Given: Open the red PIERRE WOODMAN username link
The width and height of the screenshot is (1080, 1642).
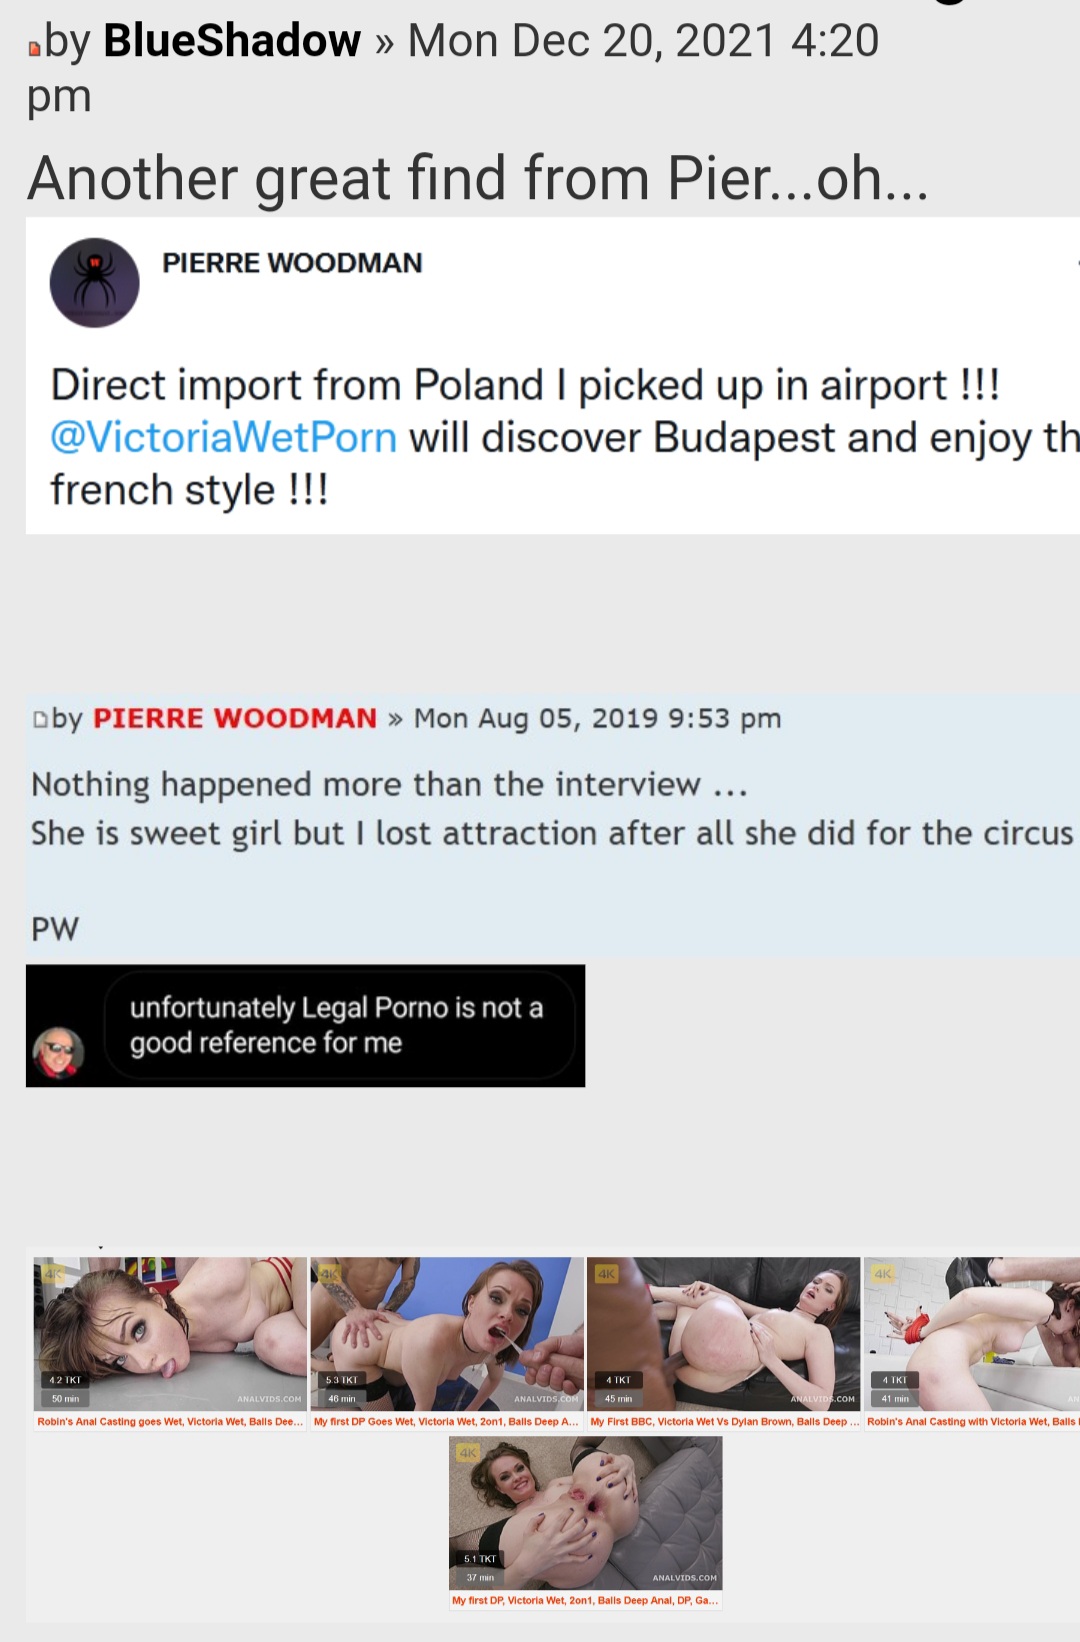Looking at the screenshot, I should [235, 718].
